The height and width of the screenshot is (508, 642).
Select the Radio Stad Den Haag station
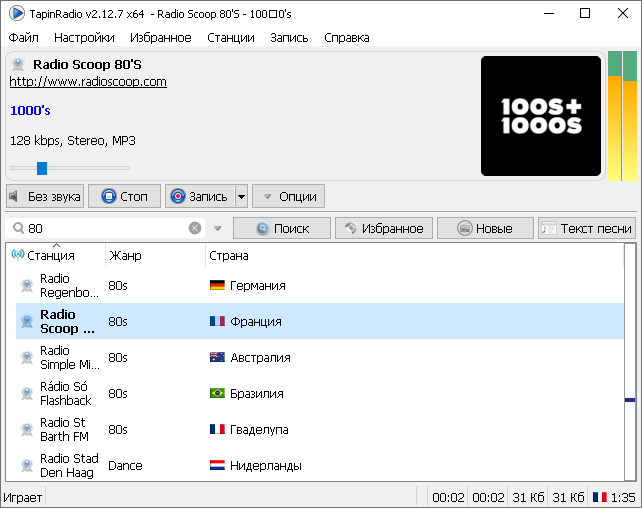[320, 465]
